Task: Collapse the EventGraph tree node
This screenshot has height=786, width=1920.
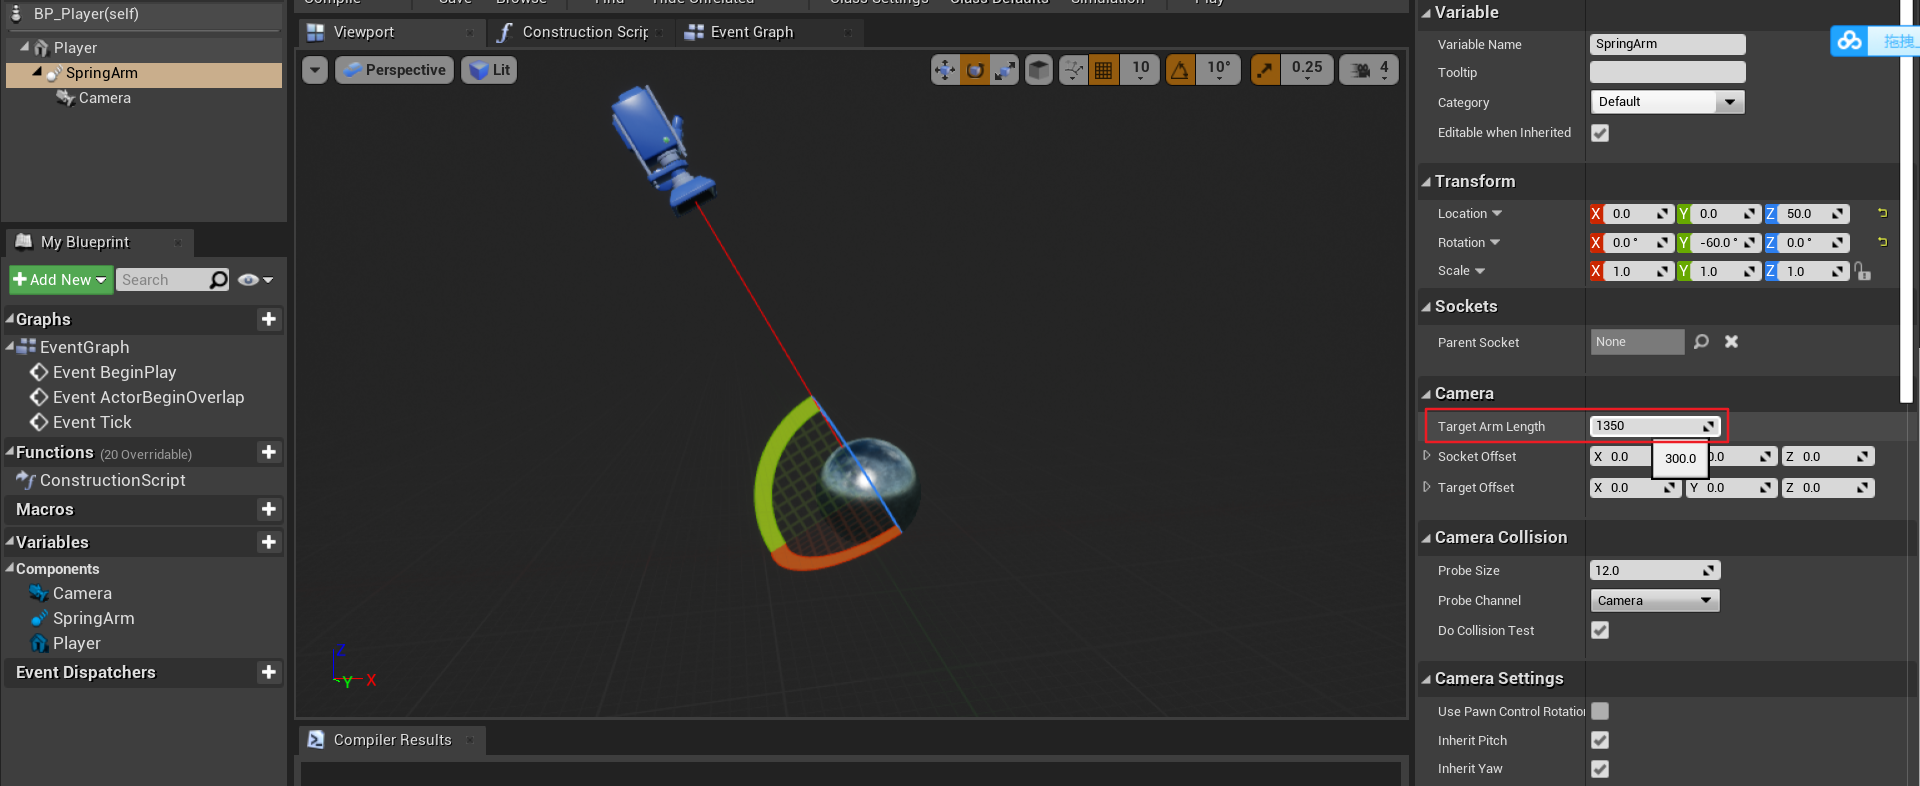Action: [x=10, y=347]
